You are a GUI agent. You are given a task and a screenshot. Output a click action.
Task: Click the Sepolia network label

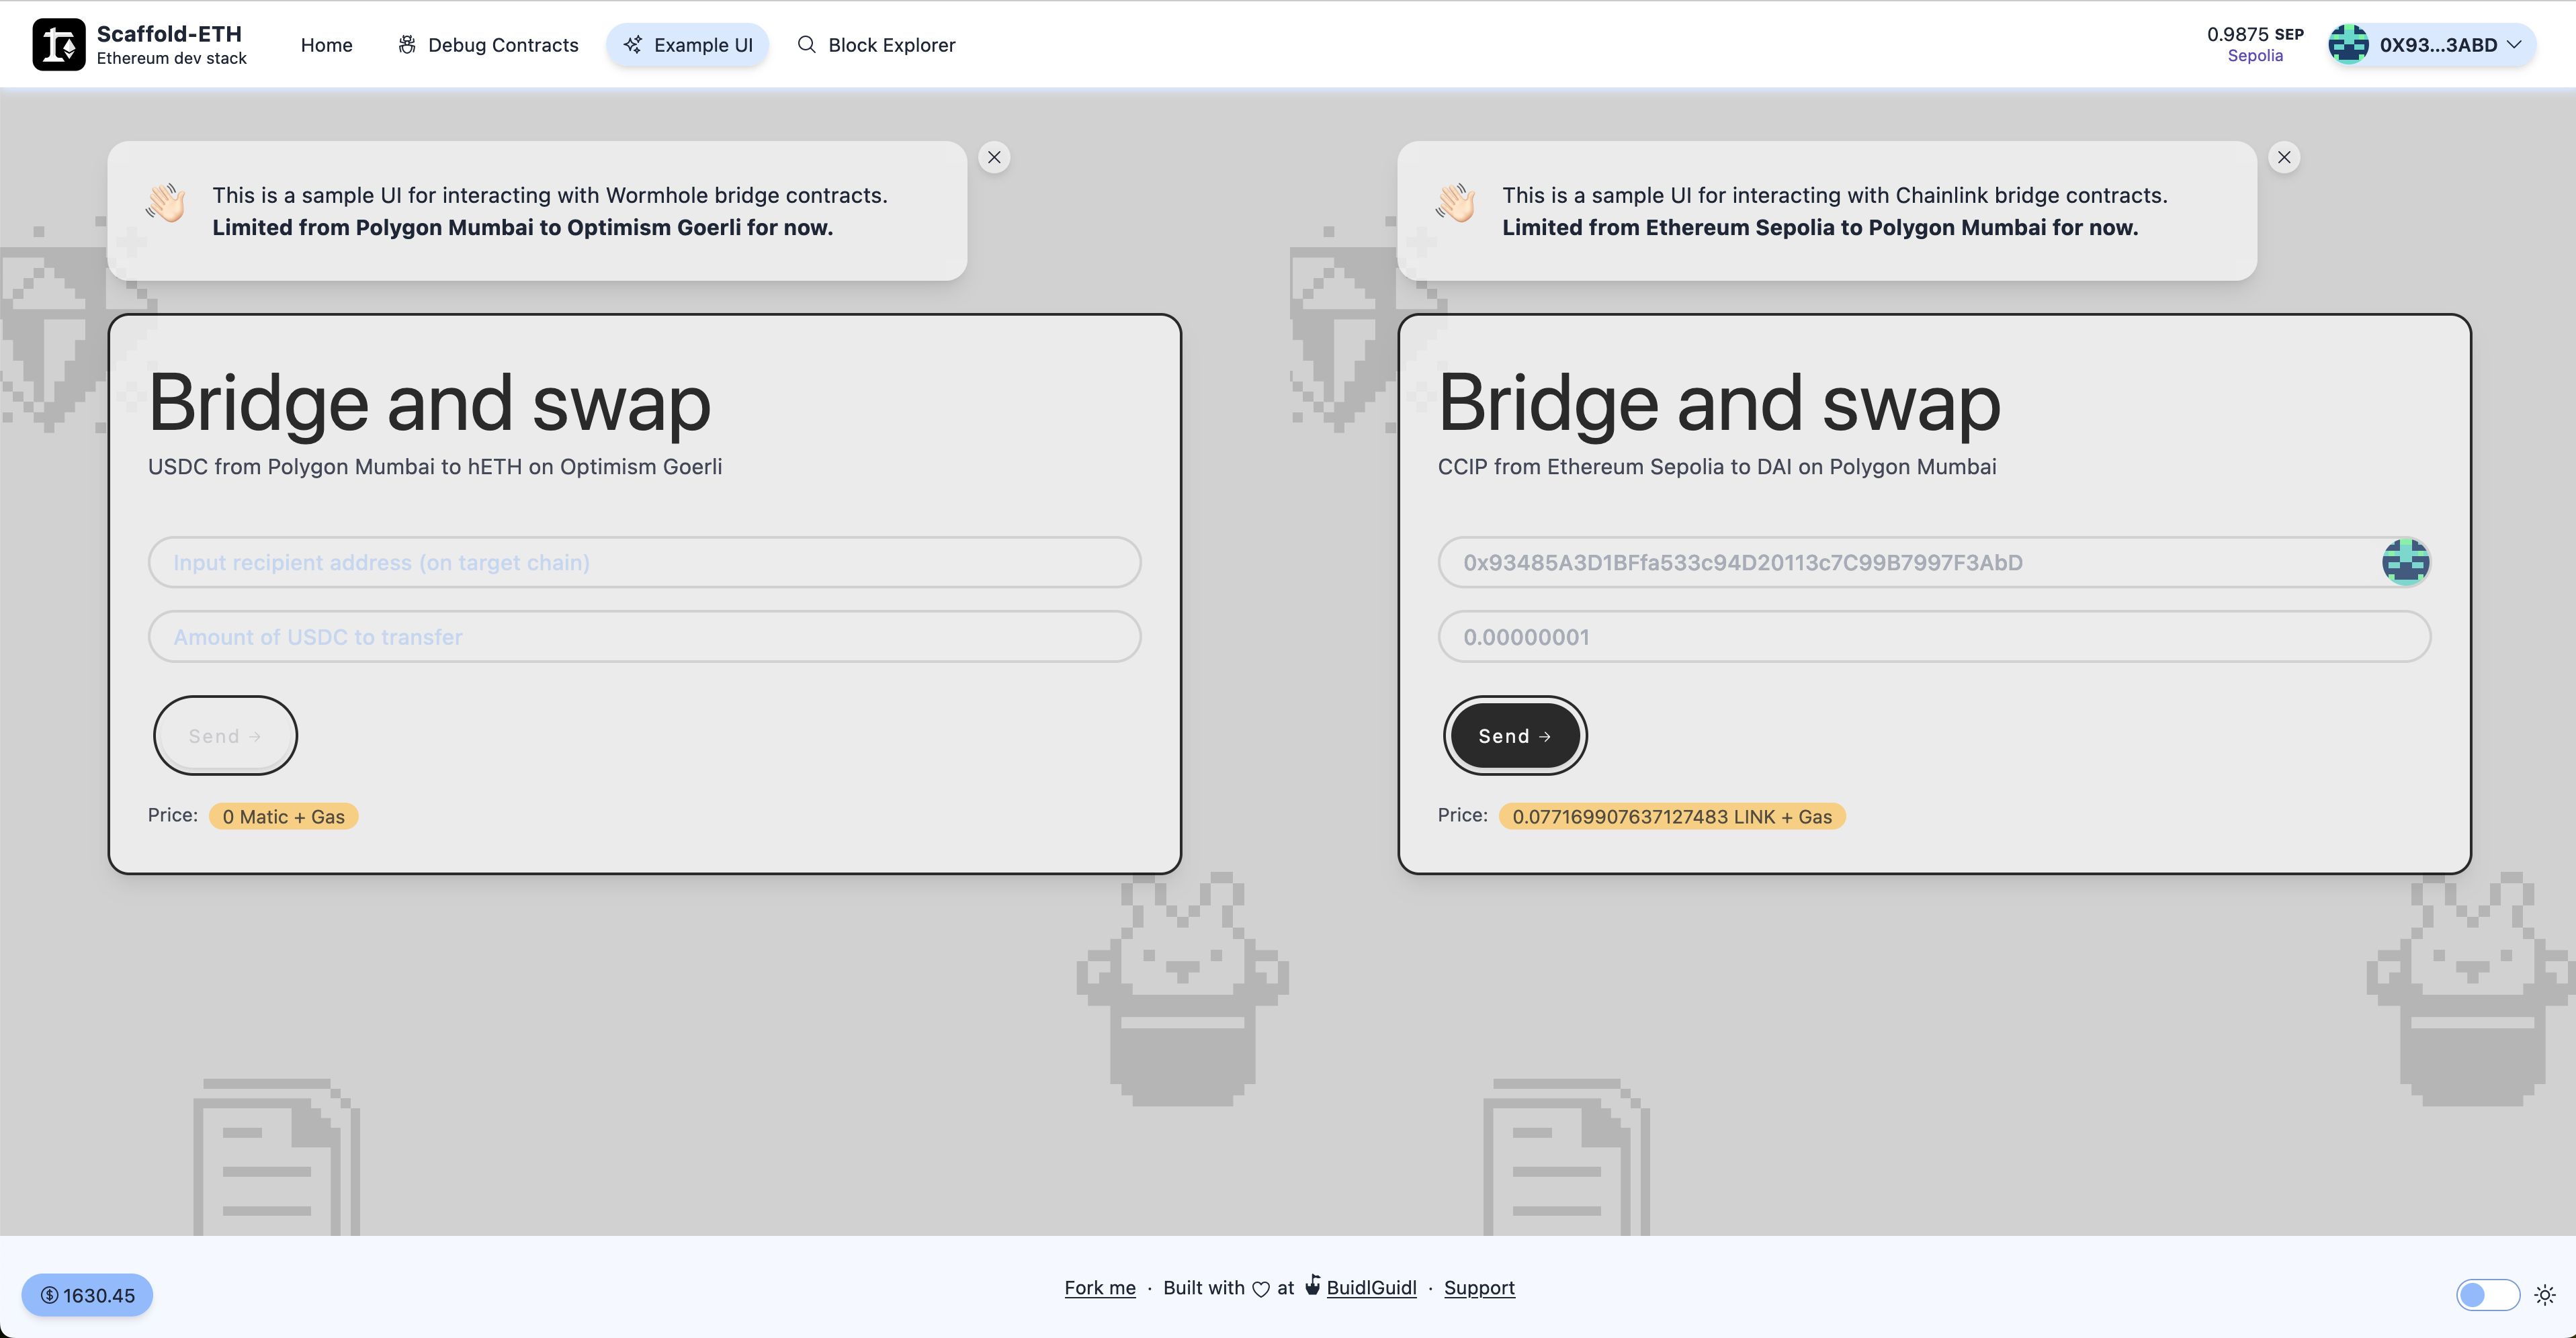pos(2255,56)
